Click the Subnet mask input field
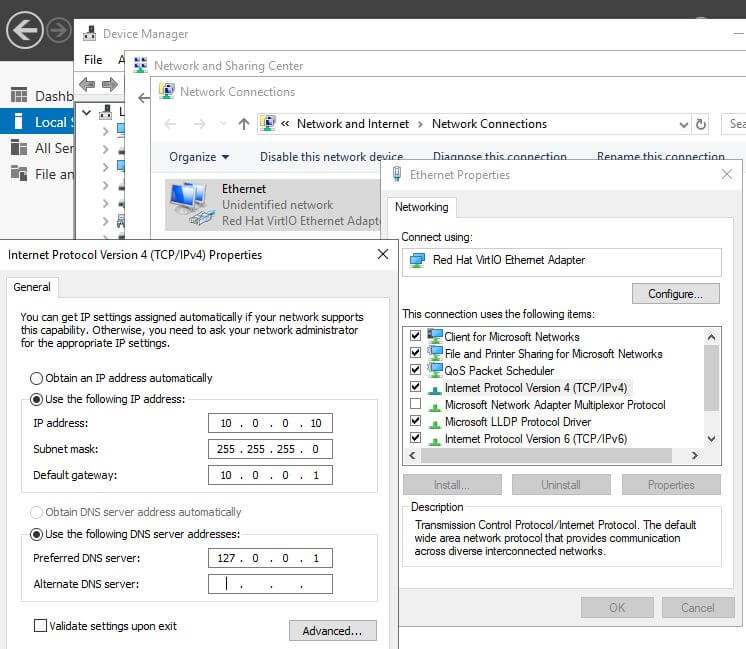Viewport: 746px width, 649px height. pyautogui.click(x=270, y=449)
